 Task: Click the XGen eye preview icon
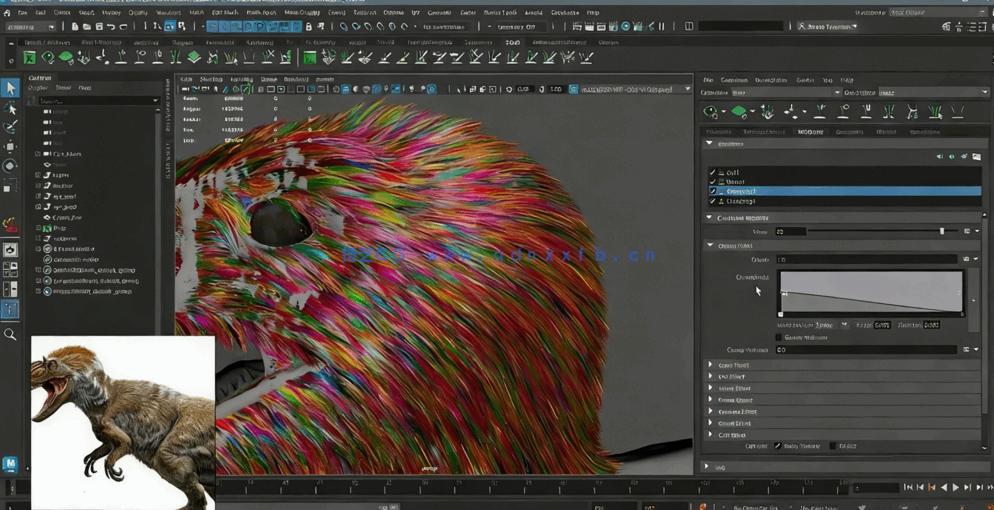(x=711, y=112)
